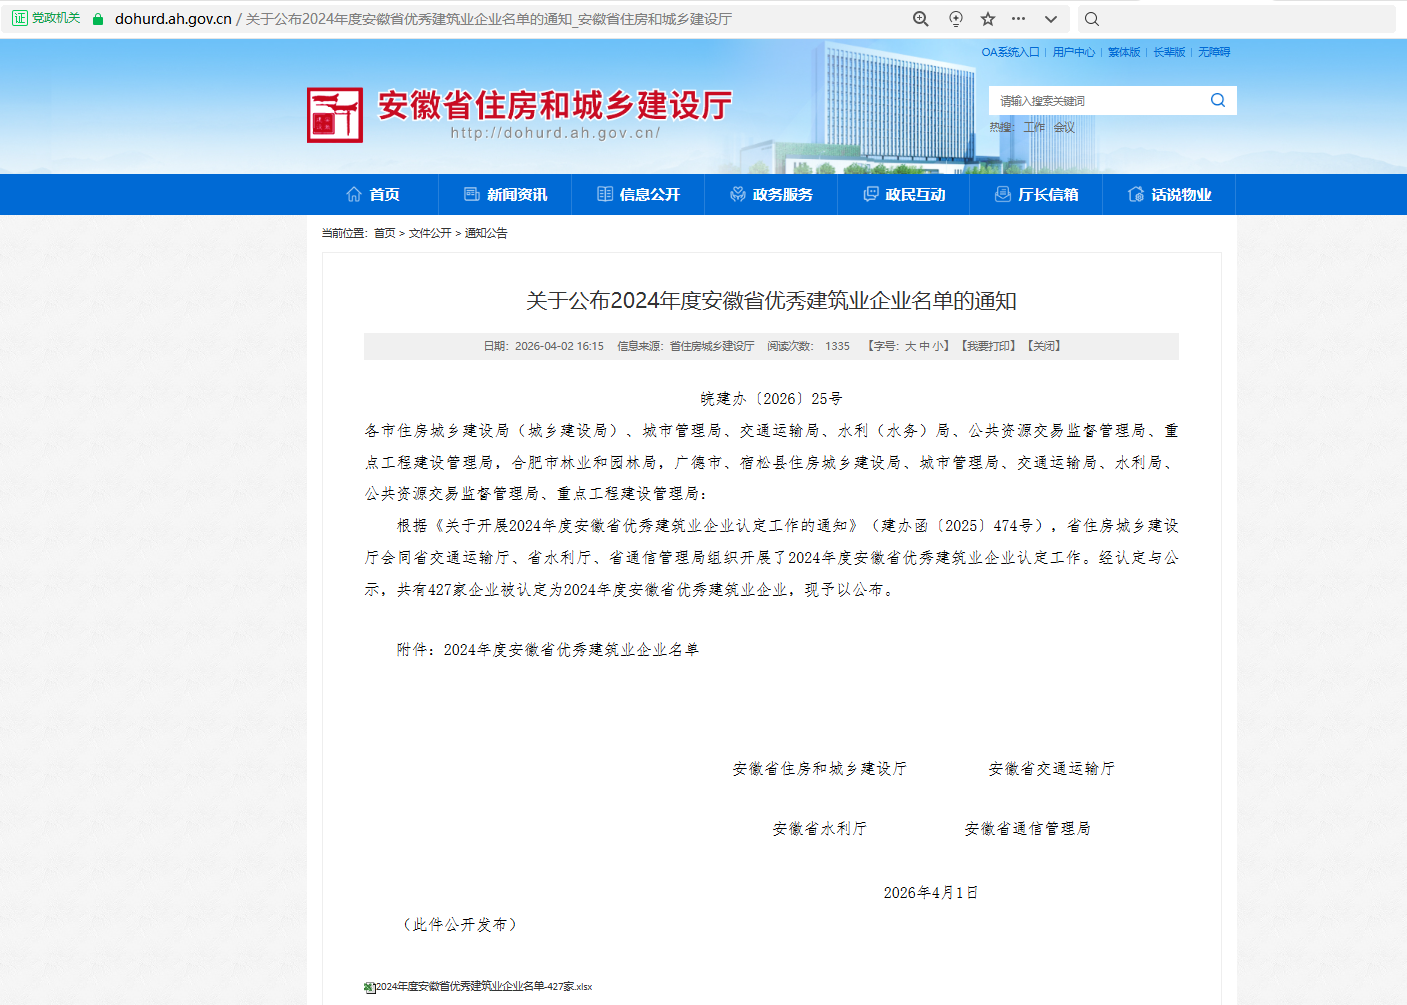Open 新闻资讯 in the navigation bar

point(505,195)
